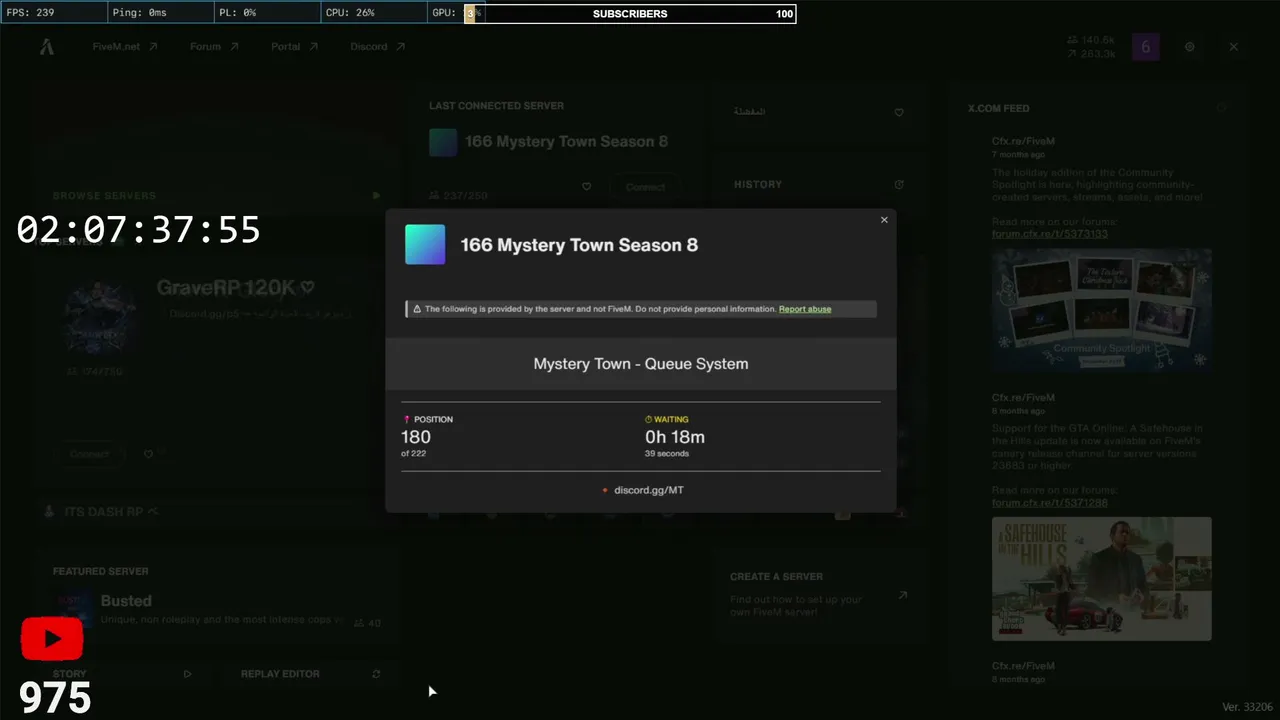Click the FiveM logo in the top bar
This screenshot has height=720, width=1280.
click(x=47, y=47)
